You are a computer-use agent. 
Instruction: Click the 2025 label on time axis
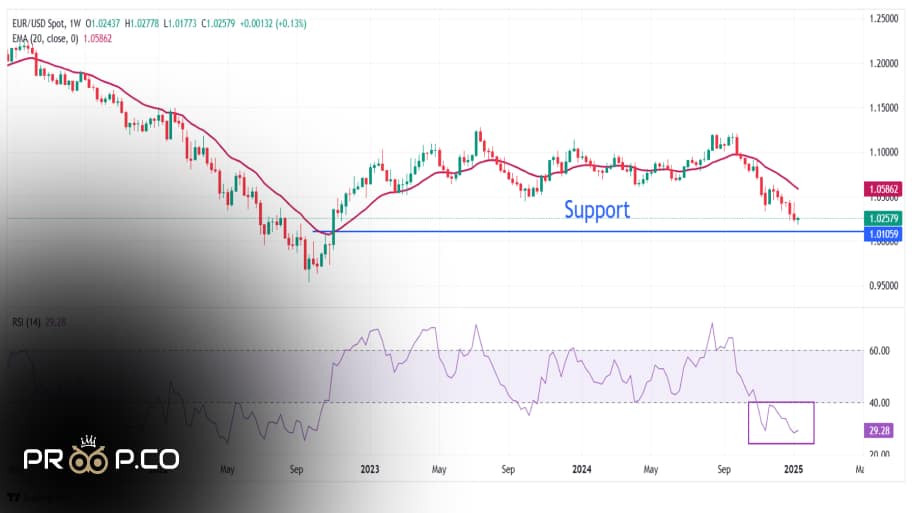[793, 469]
